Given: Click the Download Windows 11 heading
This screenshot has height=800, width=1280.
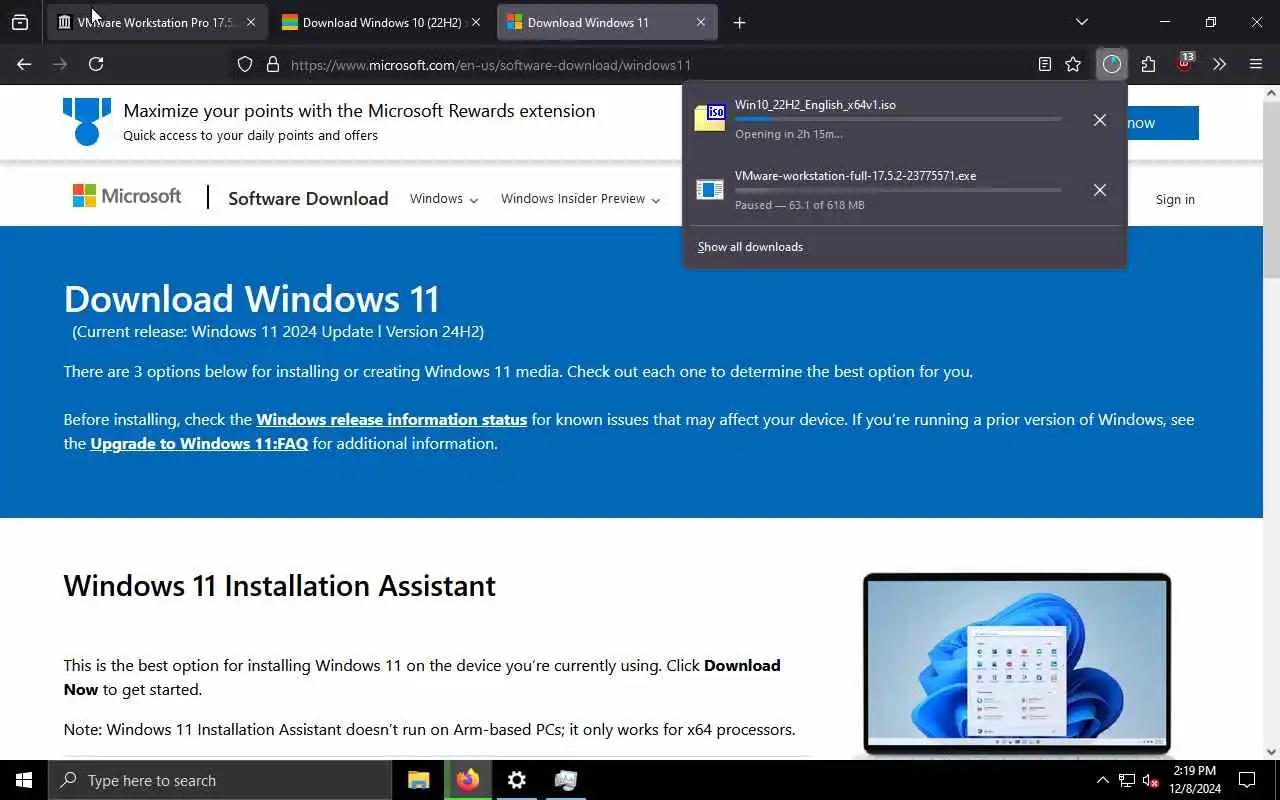Looking at the screenshot, I should 251,299.
